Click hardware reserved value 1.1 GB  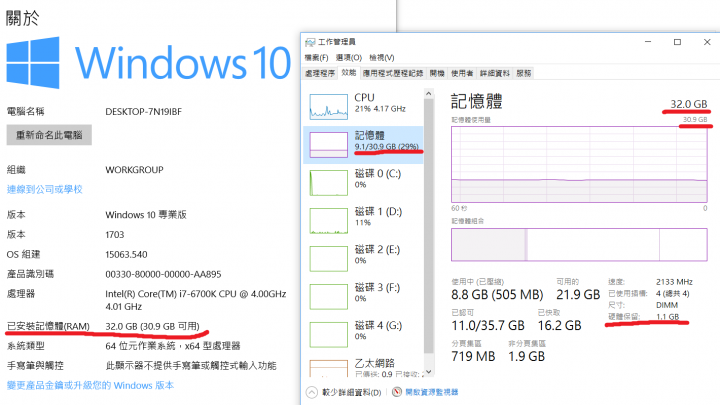[x=668, y=316]
